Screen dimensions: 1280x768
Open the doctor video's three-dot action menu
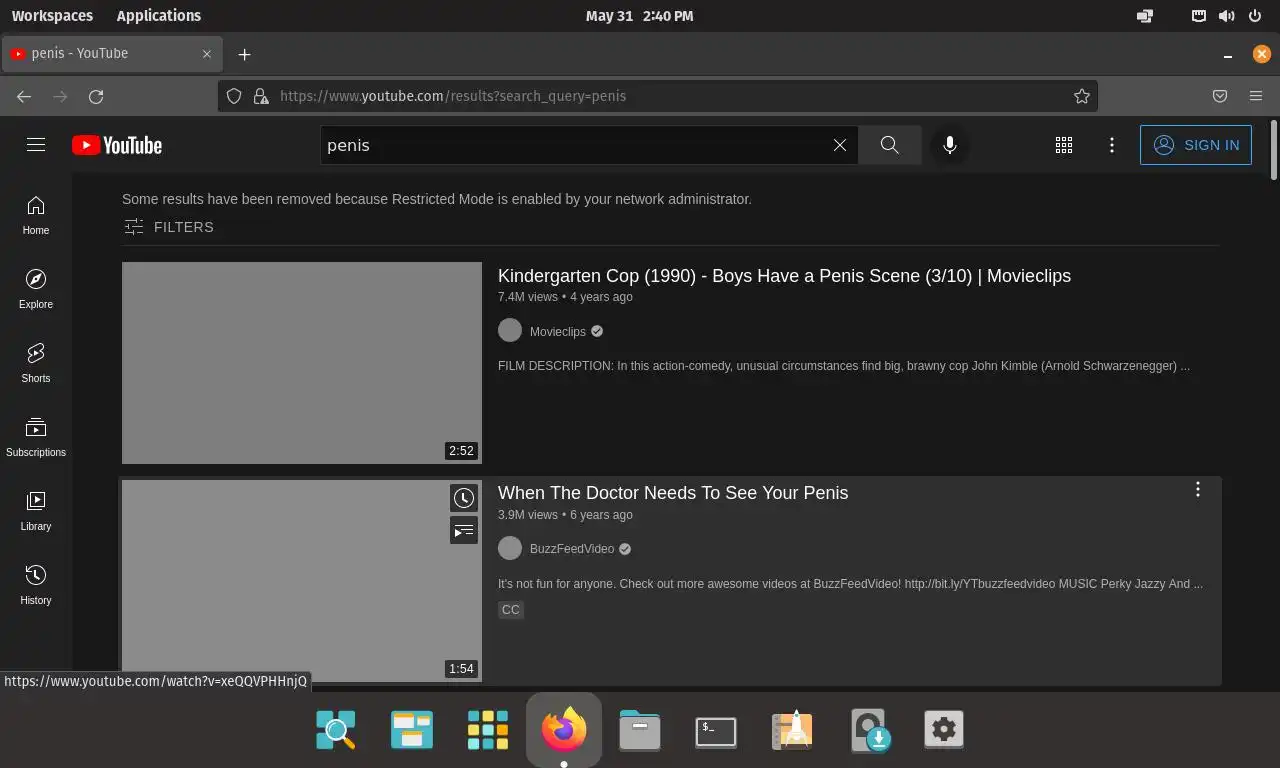point(1198,489)
